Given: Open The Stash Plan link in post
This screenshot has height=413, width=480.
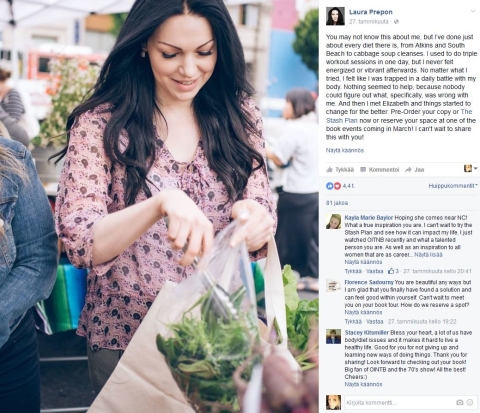Looking at the screenshot, I should pos(399,116).
